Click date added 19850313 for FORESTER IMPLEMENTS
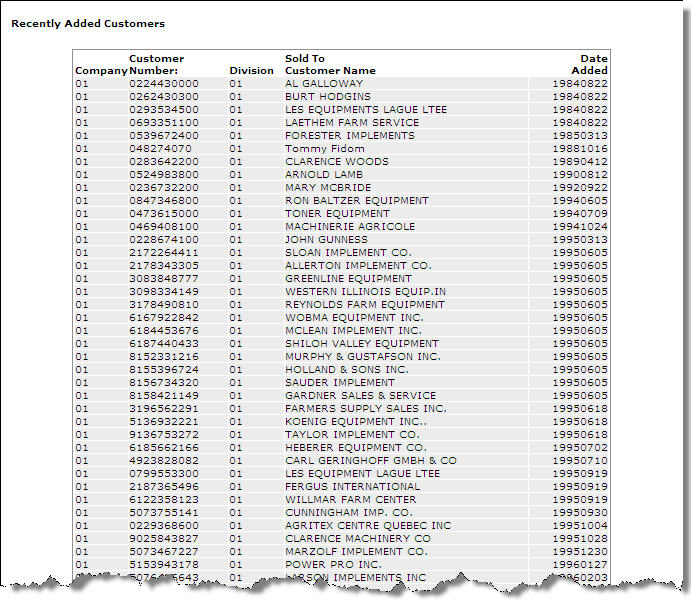 point(580,135)
